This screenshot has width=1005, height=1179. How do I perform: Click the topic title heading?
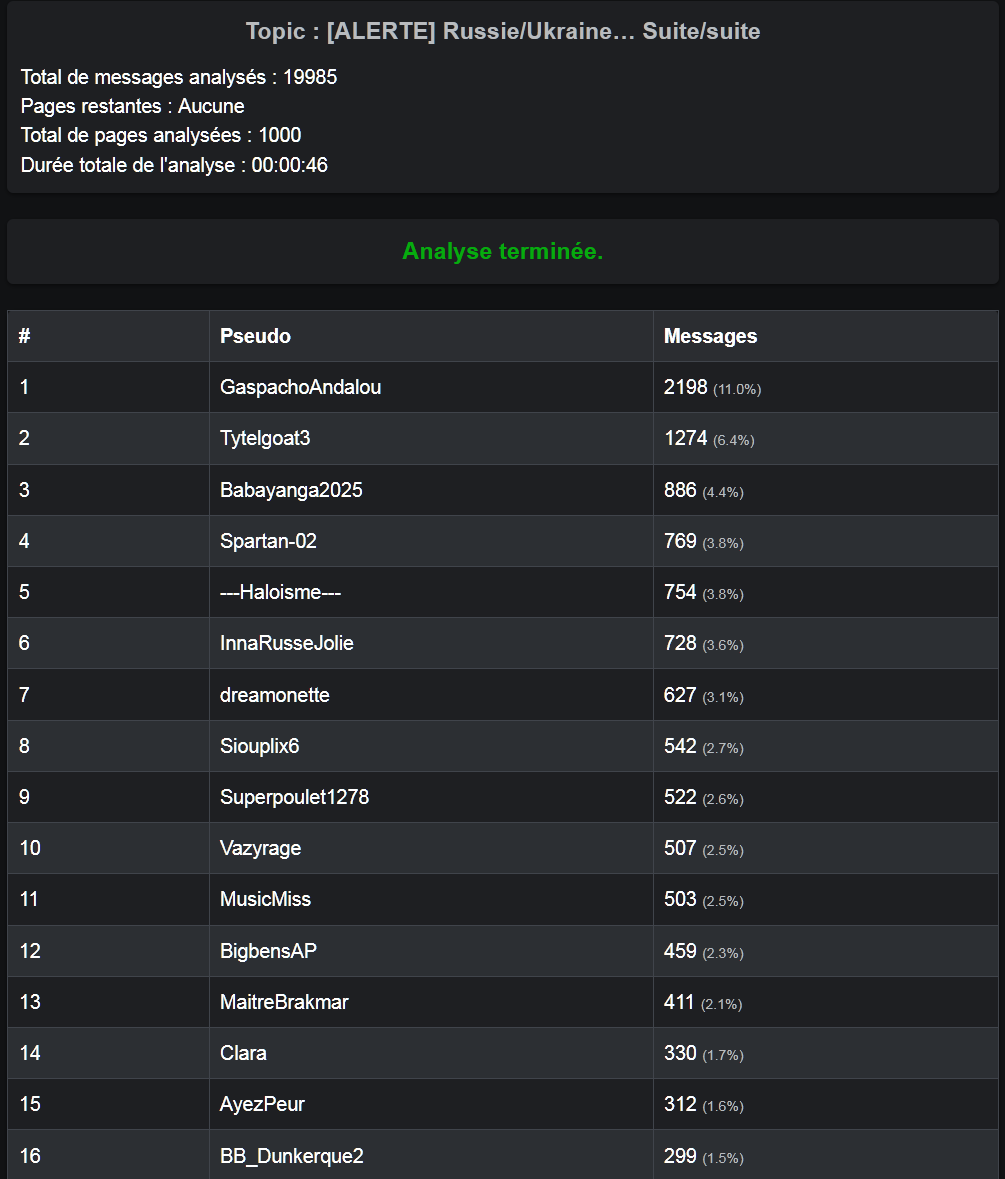(502, 31)
